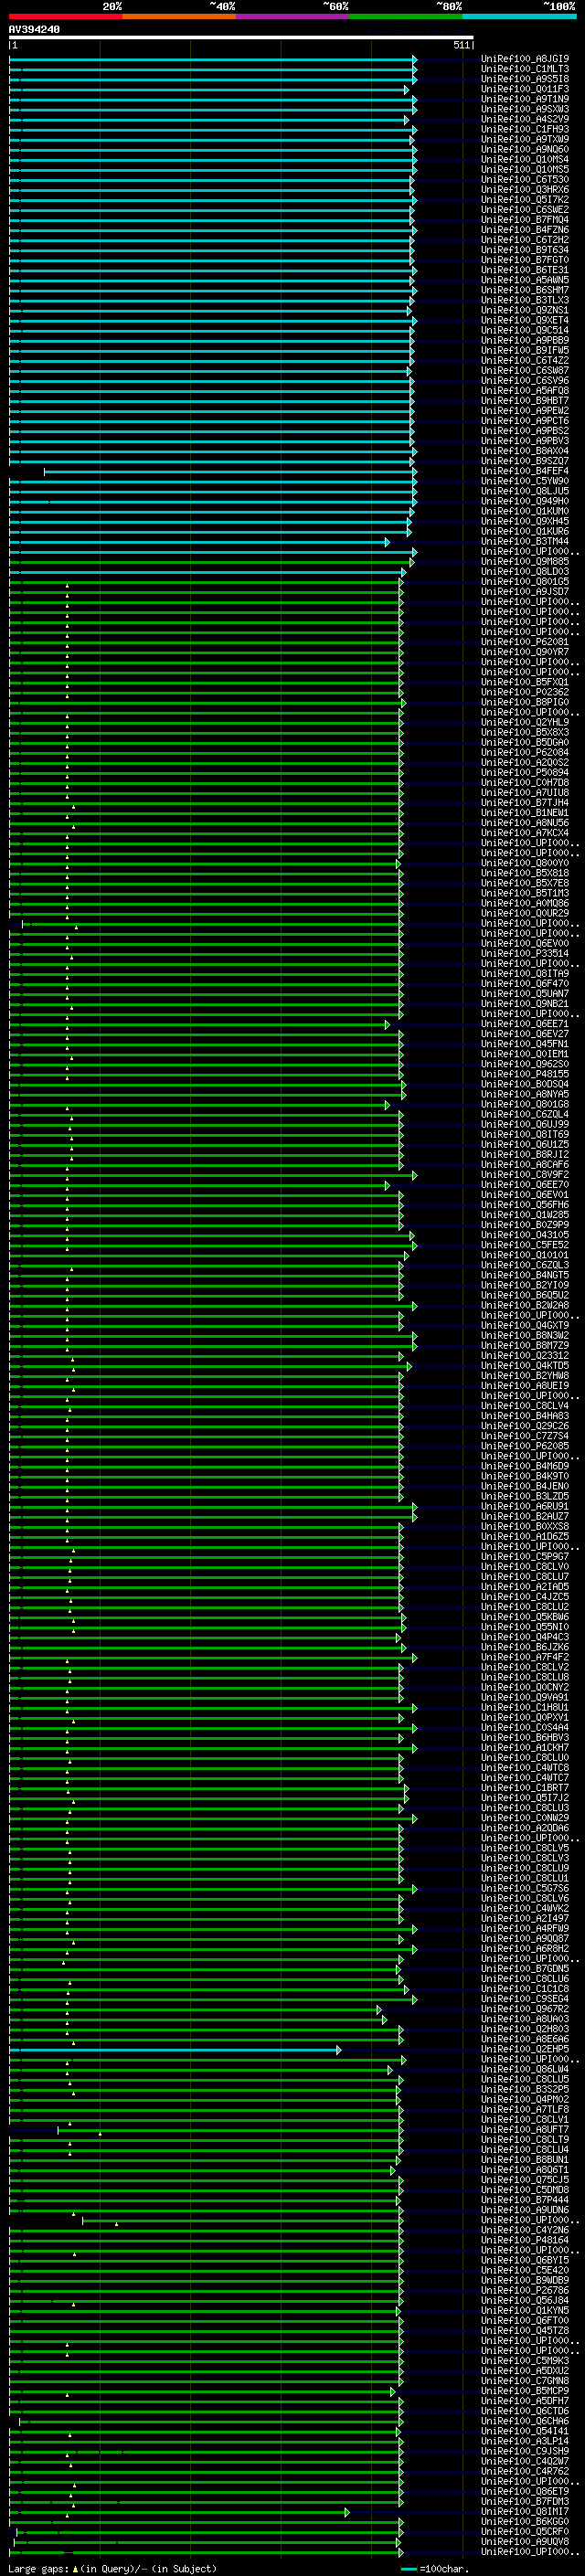Click hit label UniRef100_B3TM44
This screenshot has width=585, height=2576.
pyautogui.click(x=525, y=542)
